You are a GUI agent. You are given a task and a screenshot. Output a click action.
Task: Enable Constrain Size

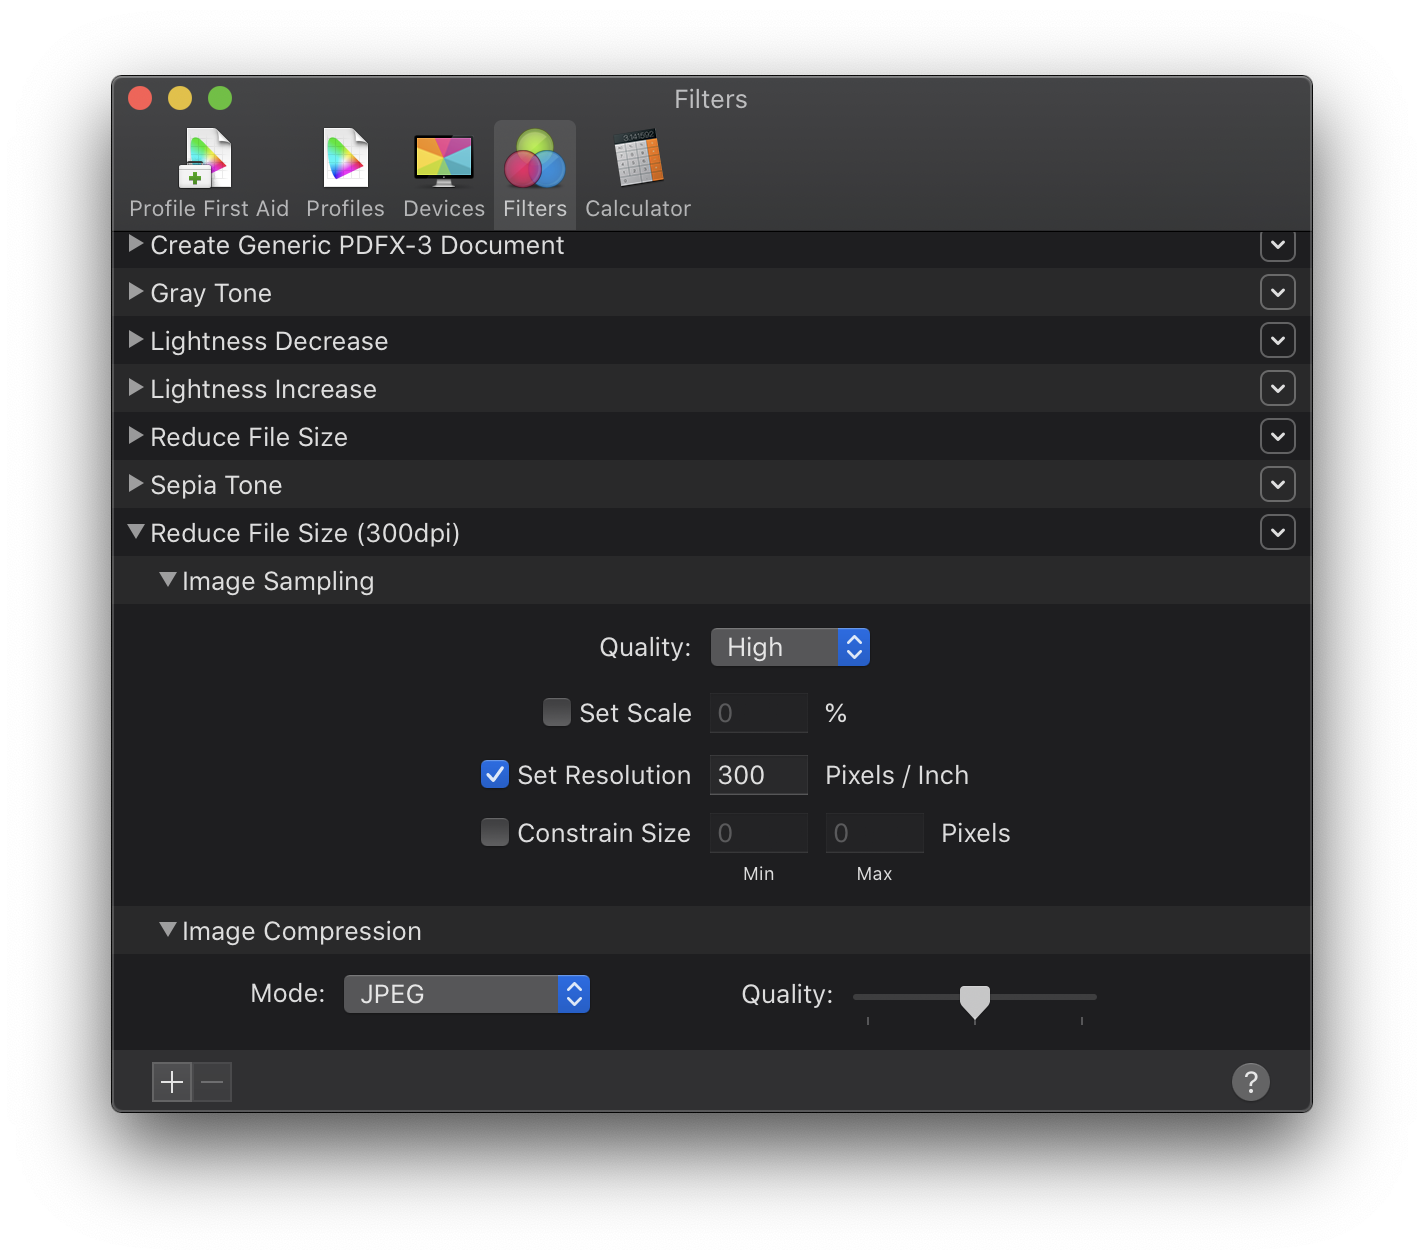[495, 831]
